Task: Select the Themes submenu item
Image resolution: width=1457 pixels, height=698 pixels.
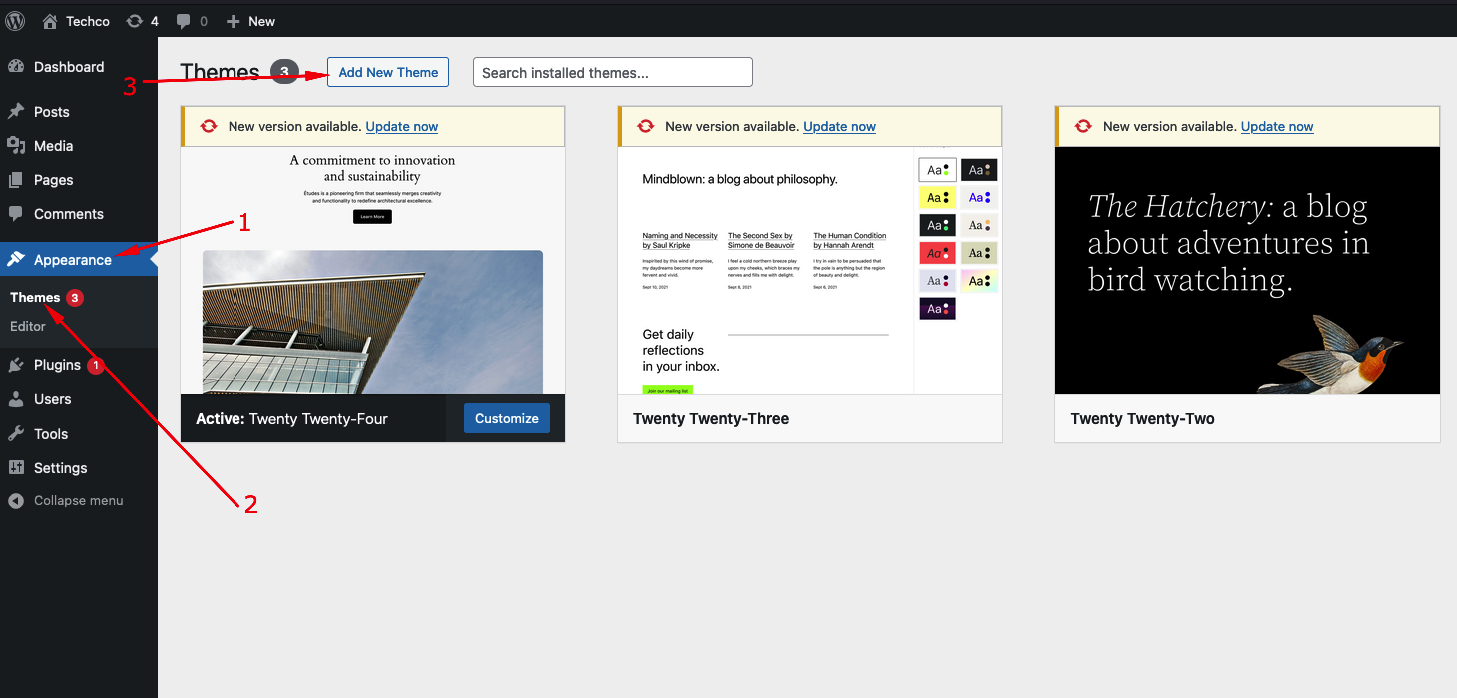Action: click(x=35, y=297)
